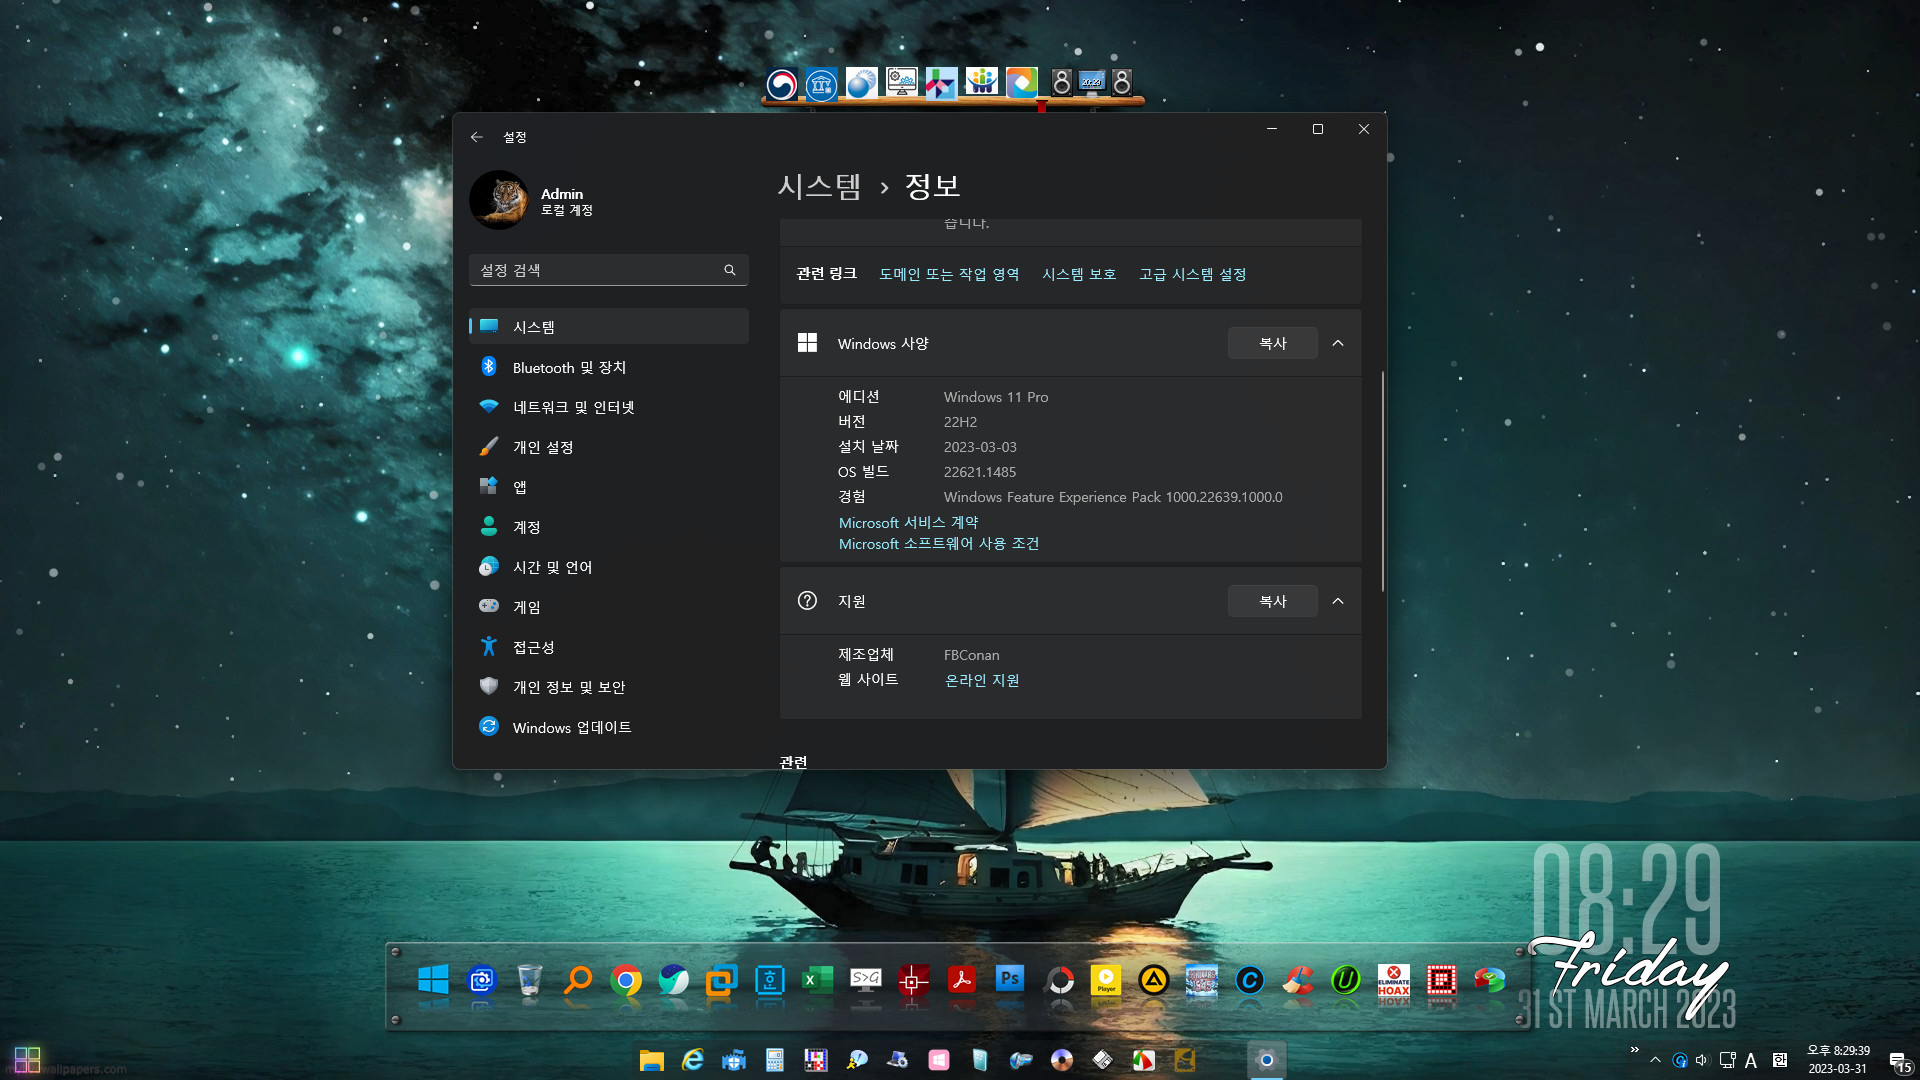Launch Naver Whale browser from the dock
The width and height of the screenshot is (1920, 1080).
pyautogui.click(x=674, y=980)
